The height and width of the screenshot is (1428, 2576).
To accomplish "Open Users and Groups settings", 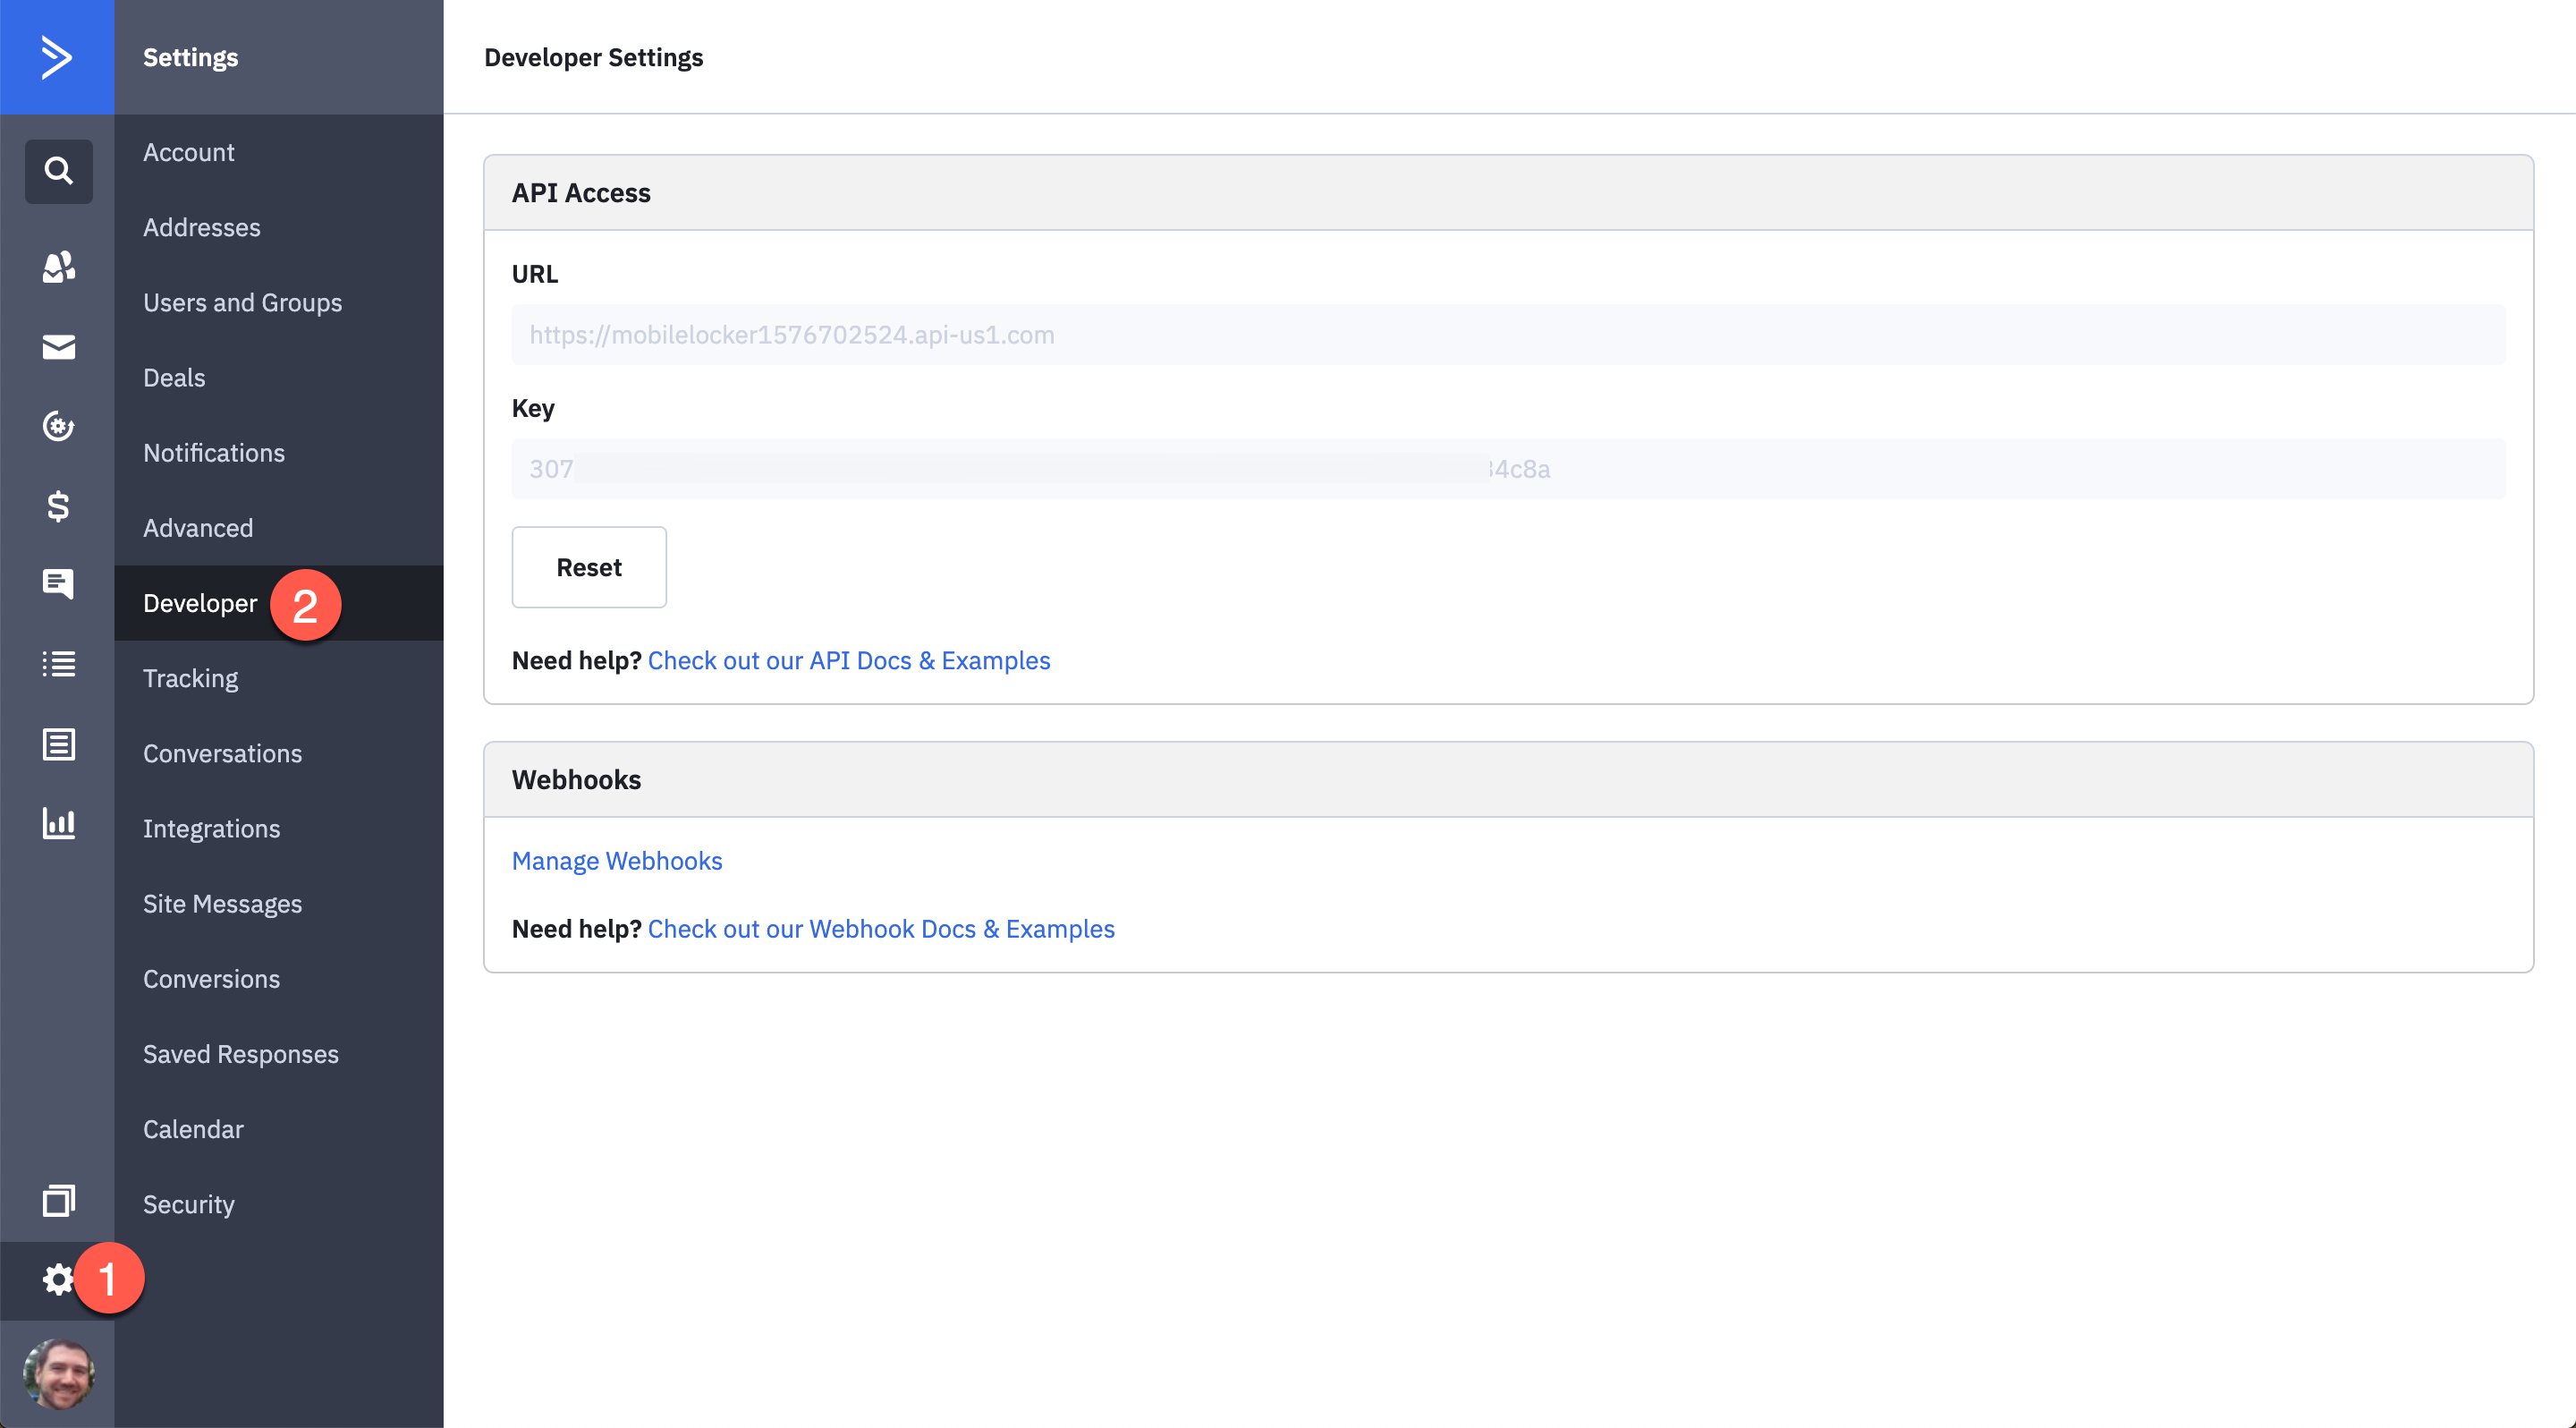I will click(242, 302).
